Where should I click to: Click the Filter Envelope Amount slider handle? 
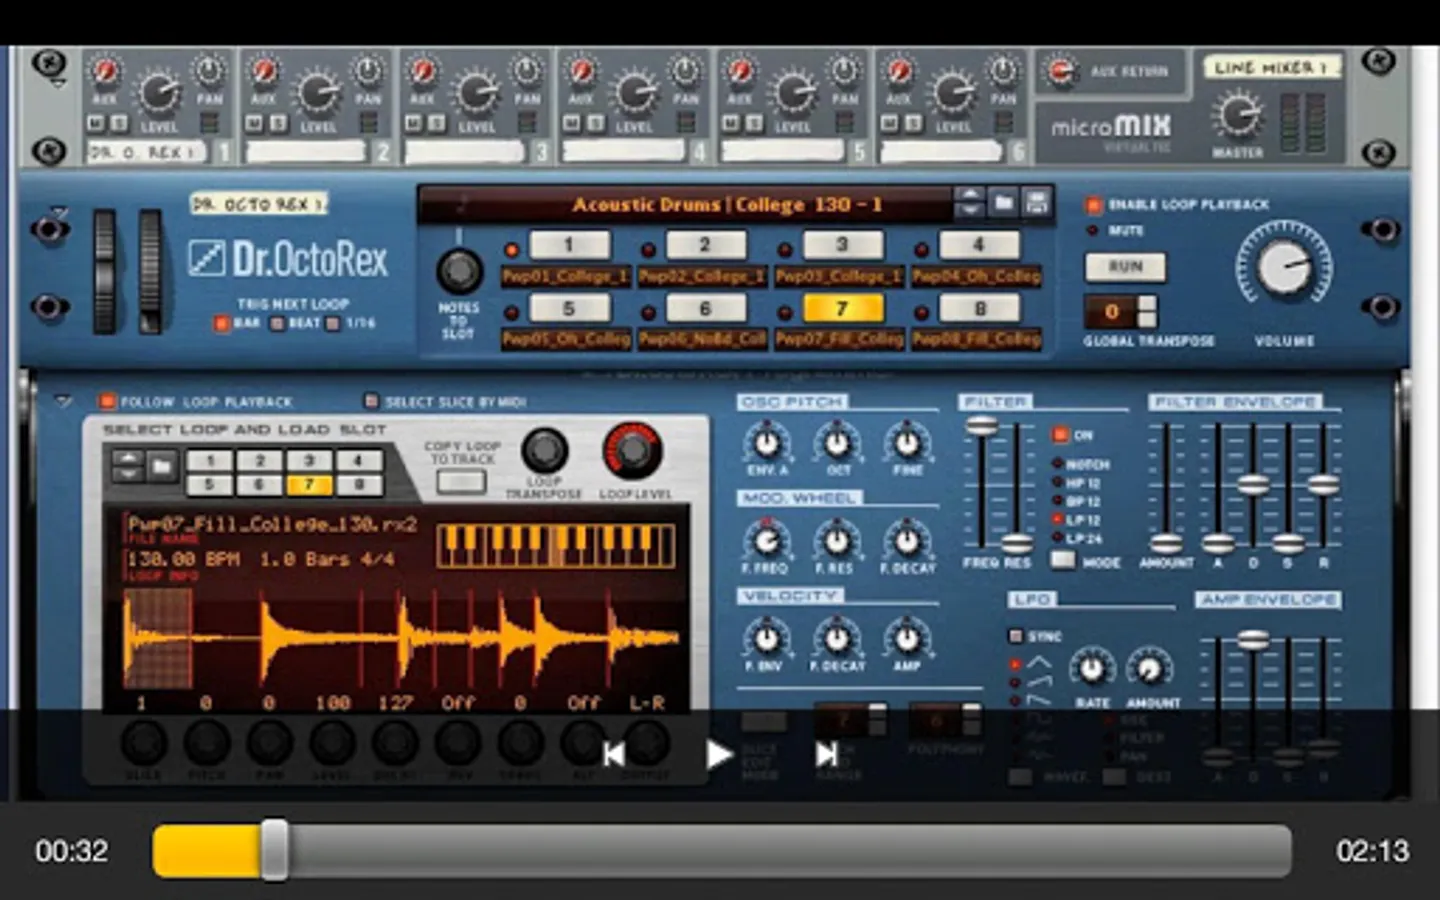[x=1165, y=544]
